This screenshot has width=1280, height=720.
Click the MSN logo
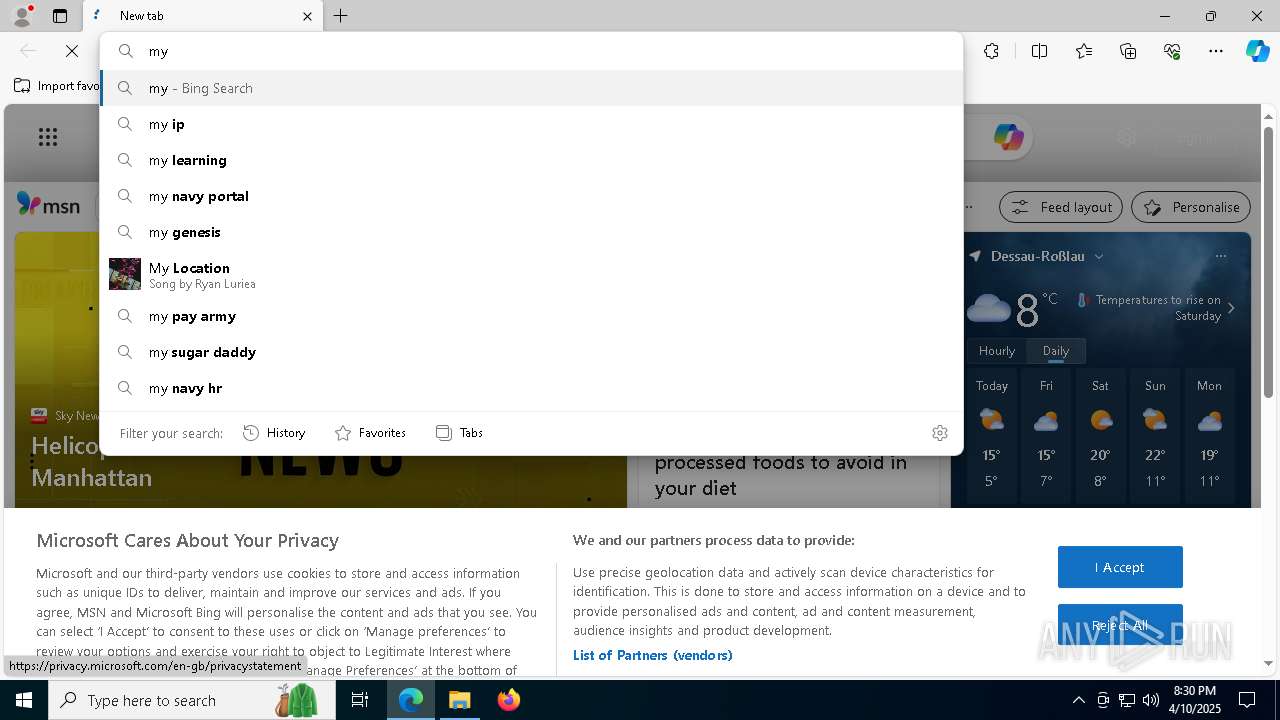tap(48, 205)
